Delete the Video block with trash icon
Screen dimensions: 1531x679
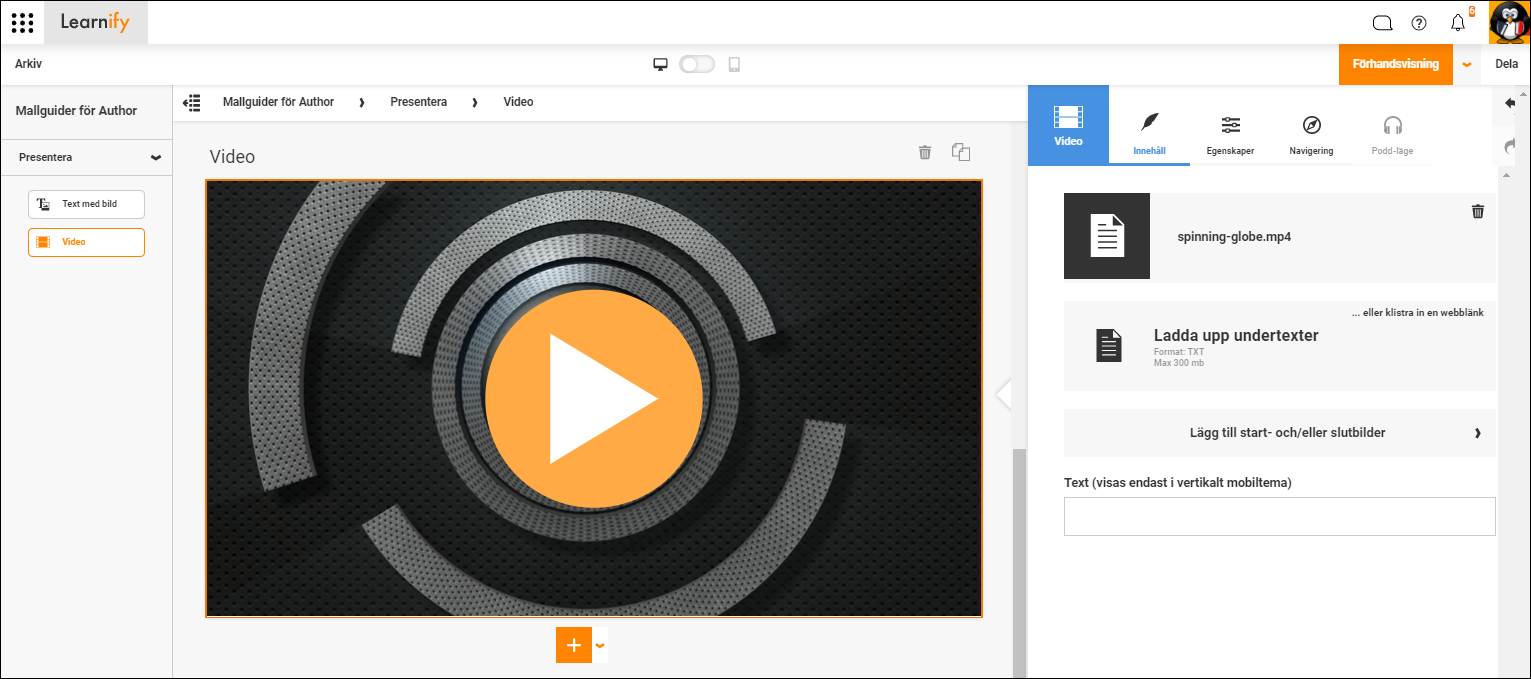pos(925,152)
